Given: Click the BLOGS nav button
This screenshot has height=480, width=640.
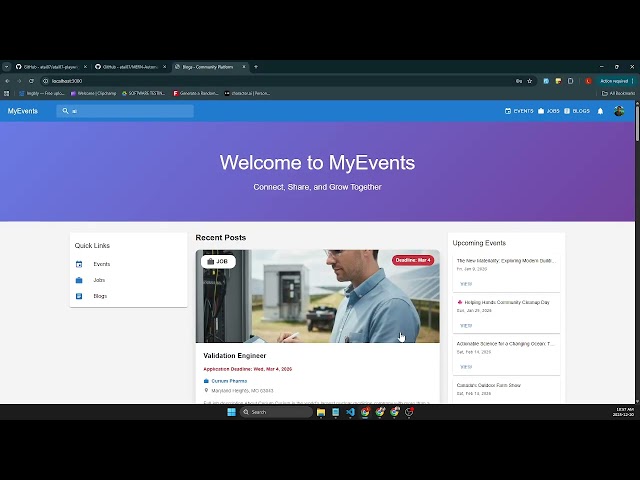Looking at the screenshot, I should pos(577,111).
